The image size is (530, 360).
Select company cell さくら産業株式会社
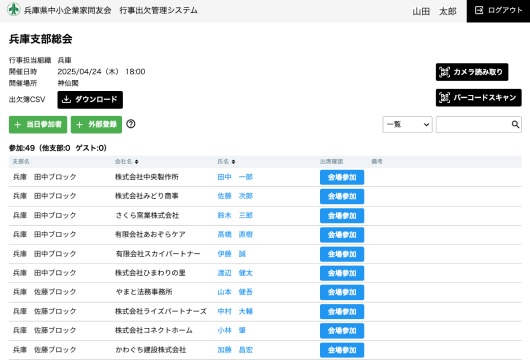click(x=147, y=215)
